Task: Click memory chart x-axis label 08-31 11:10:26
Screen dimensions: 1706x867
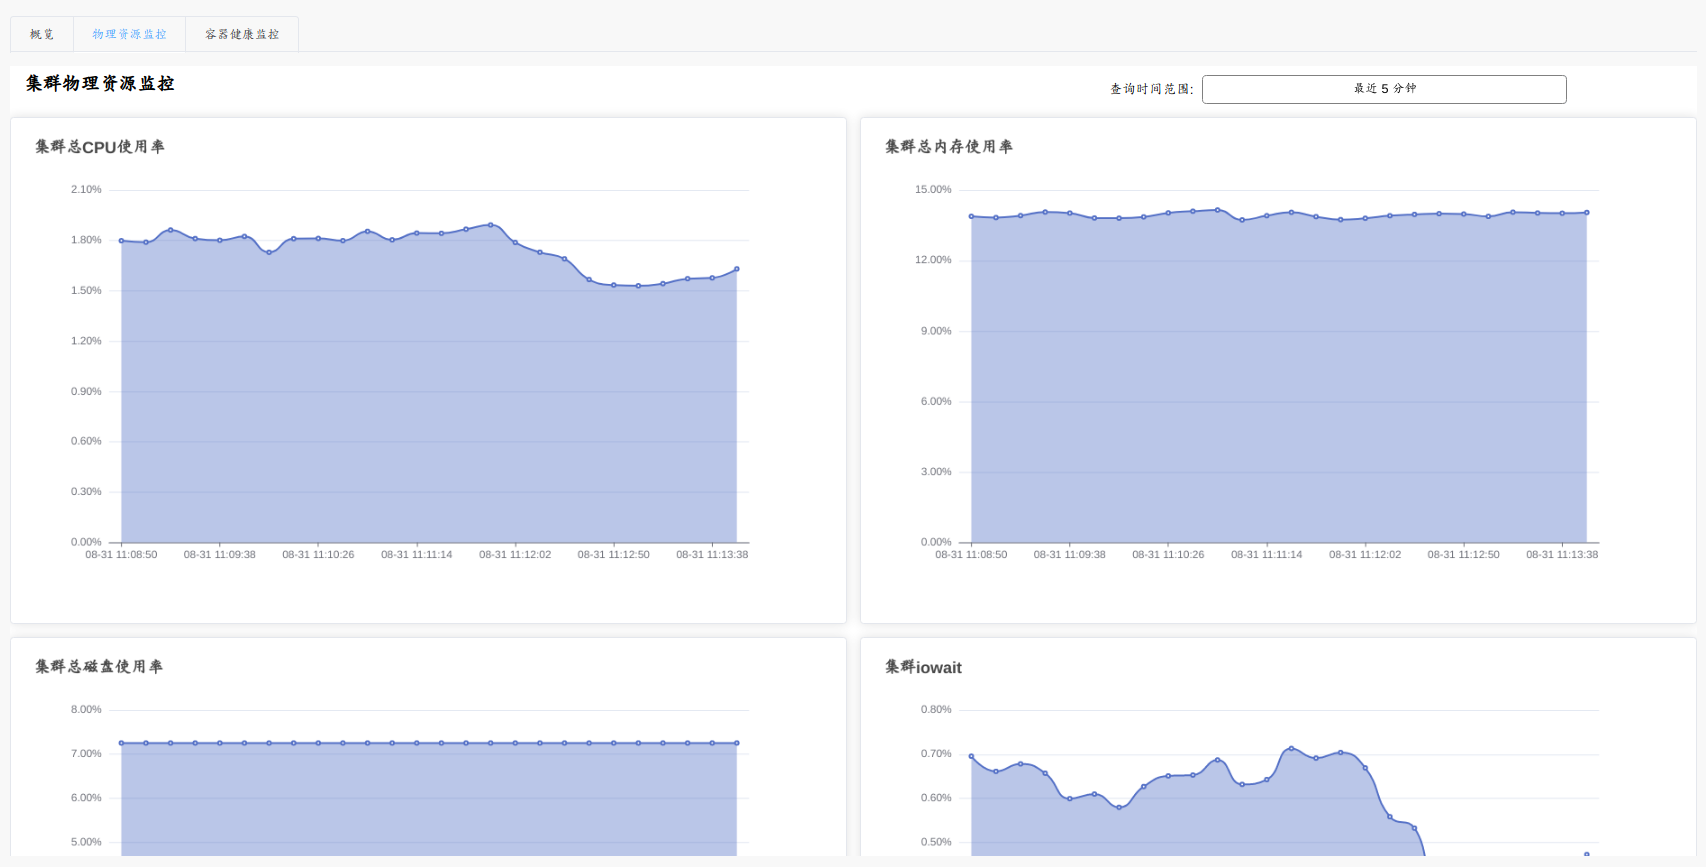Action: (x=1168, y=555)
